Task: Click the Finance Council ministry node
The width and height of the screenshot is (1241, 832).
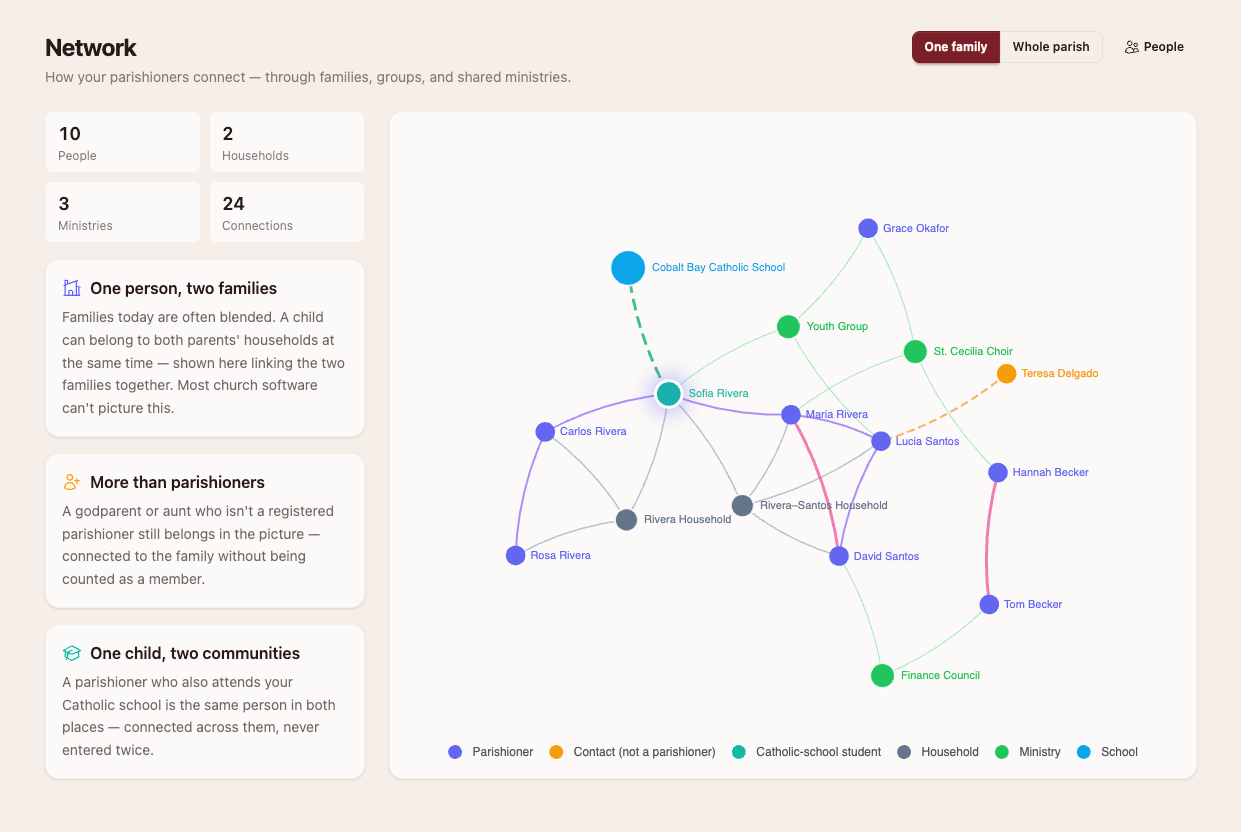Action: click(x=882, y=676)
